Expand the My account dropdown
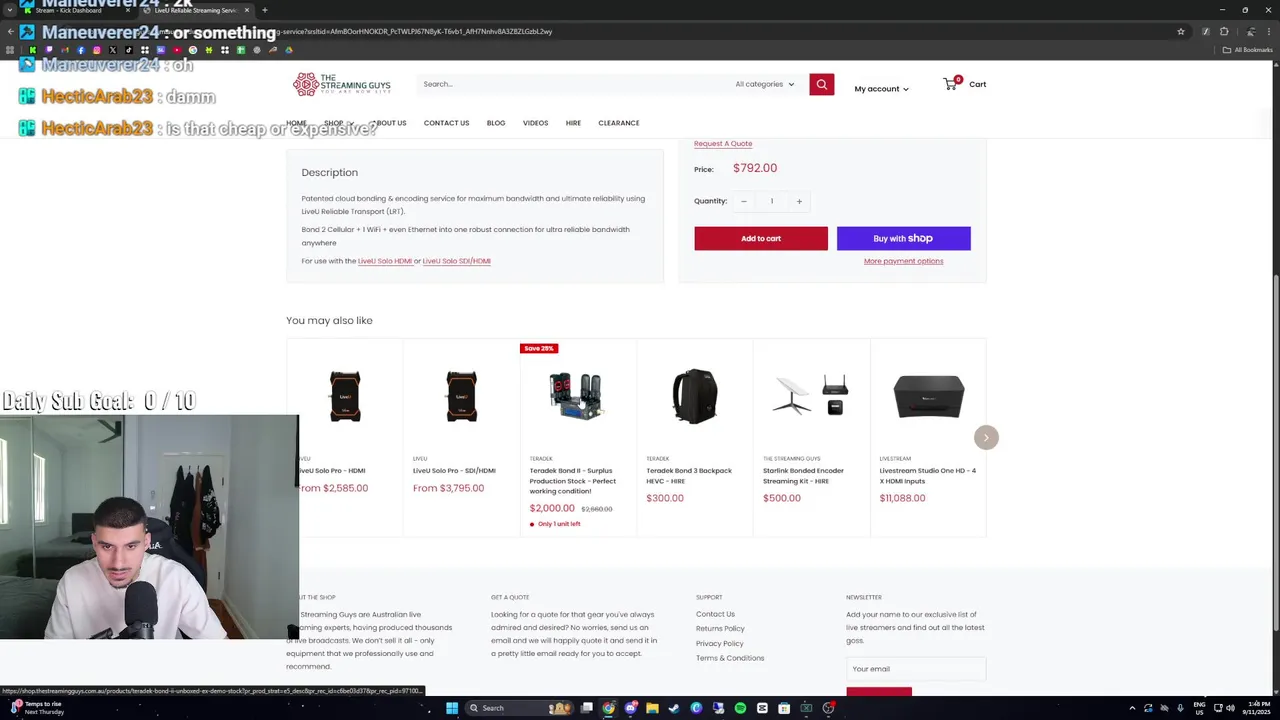Screen dimensions: 1280x720 tap(881, 89)
